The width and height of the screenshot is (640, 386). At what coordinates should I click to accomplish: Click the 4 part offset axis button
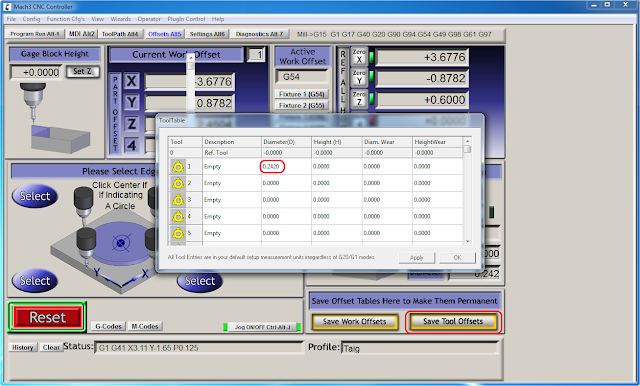(131, 145)
